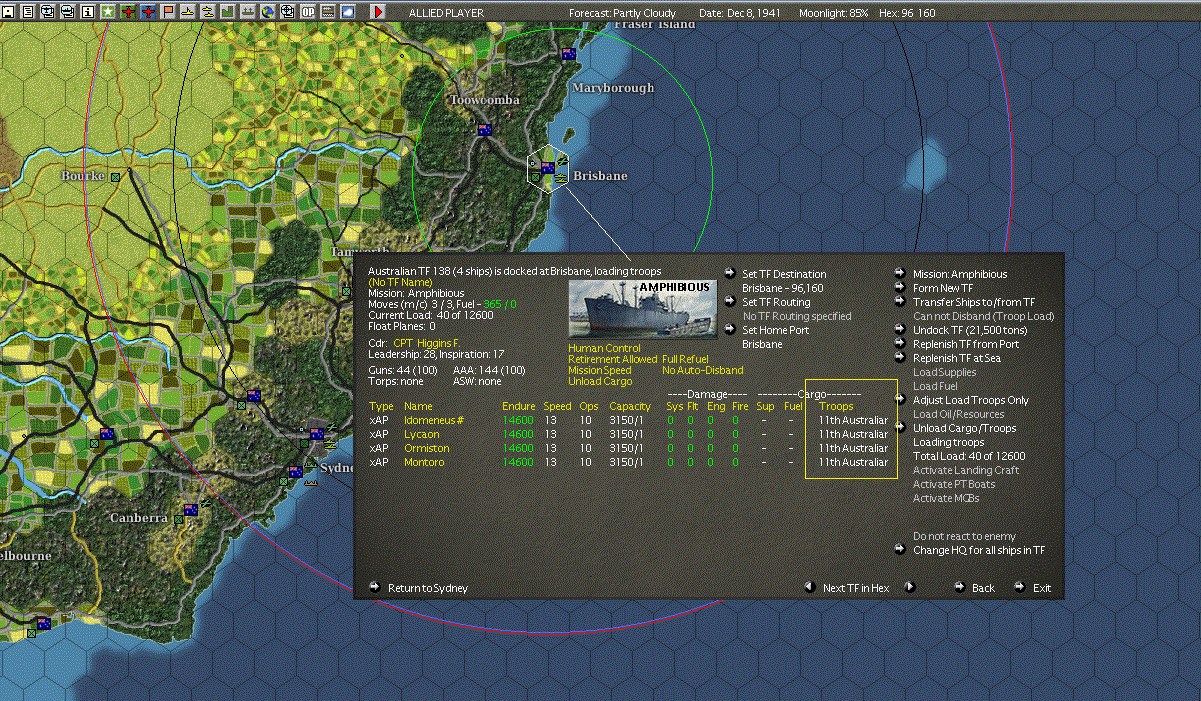Click the crosshair target toolbar icon
The width and height of the screenshot is (1201, 701).
[288, 12]
